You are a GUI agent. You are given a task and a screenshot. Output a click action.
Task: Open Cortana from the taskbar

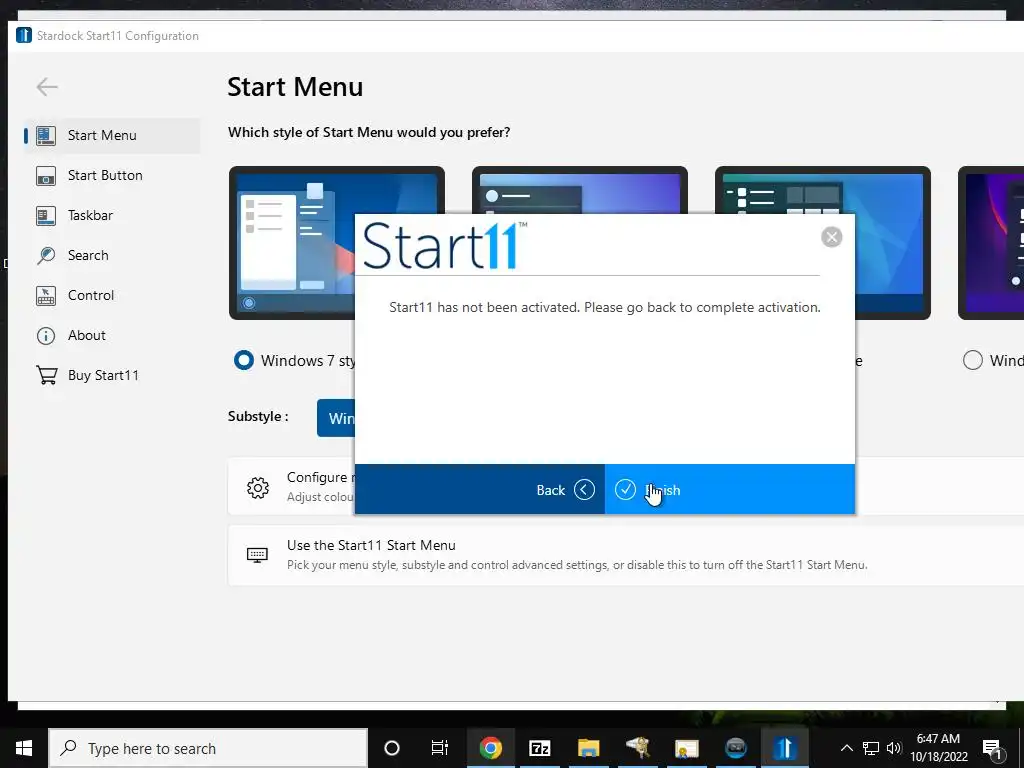[x=392, y=748]
